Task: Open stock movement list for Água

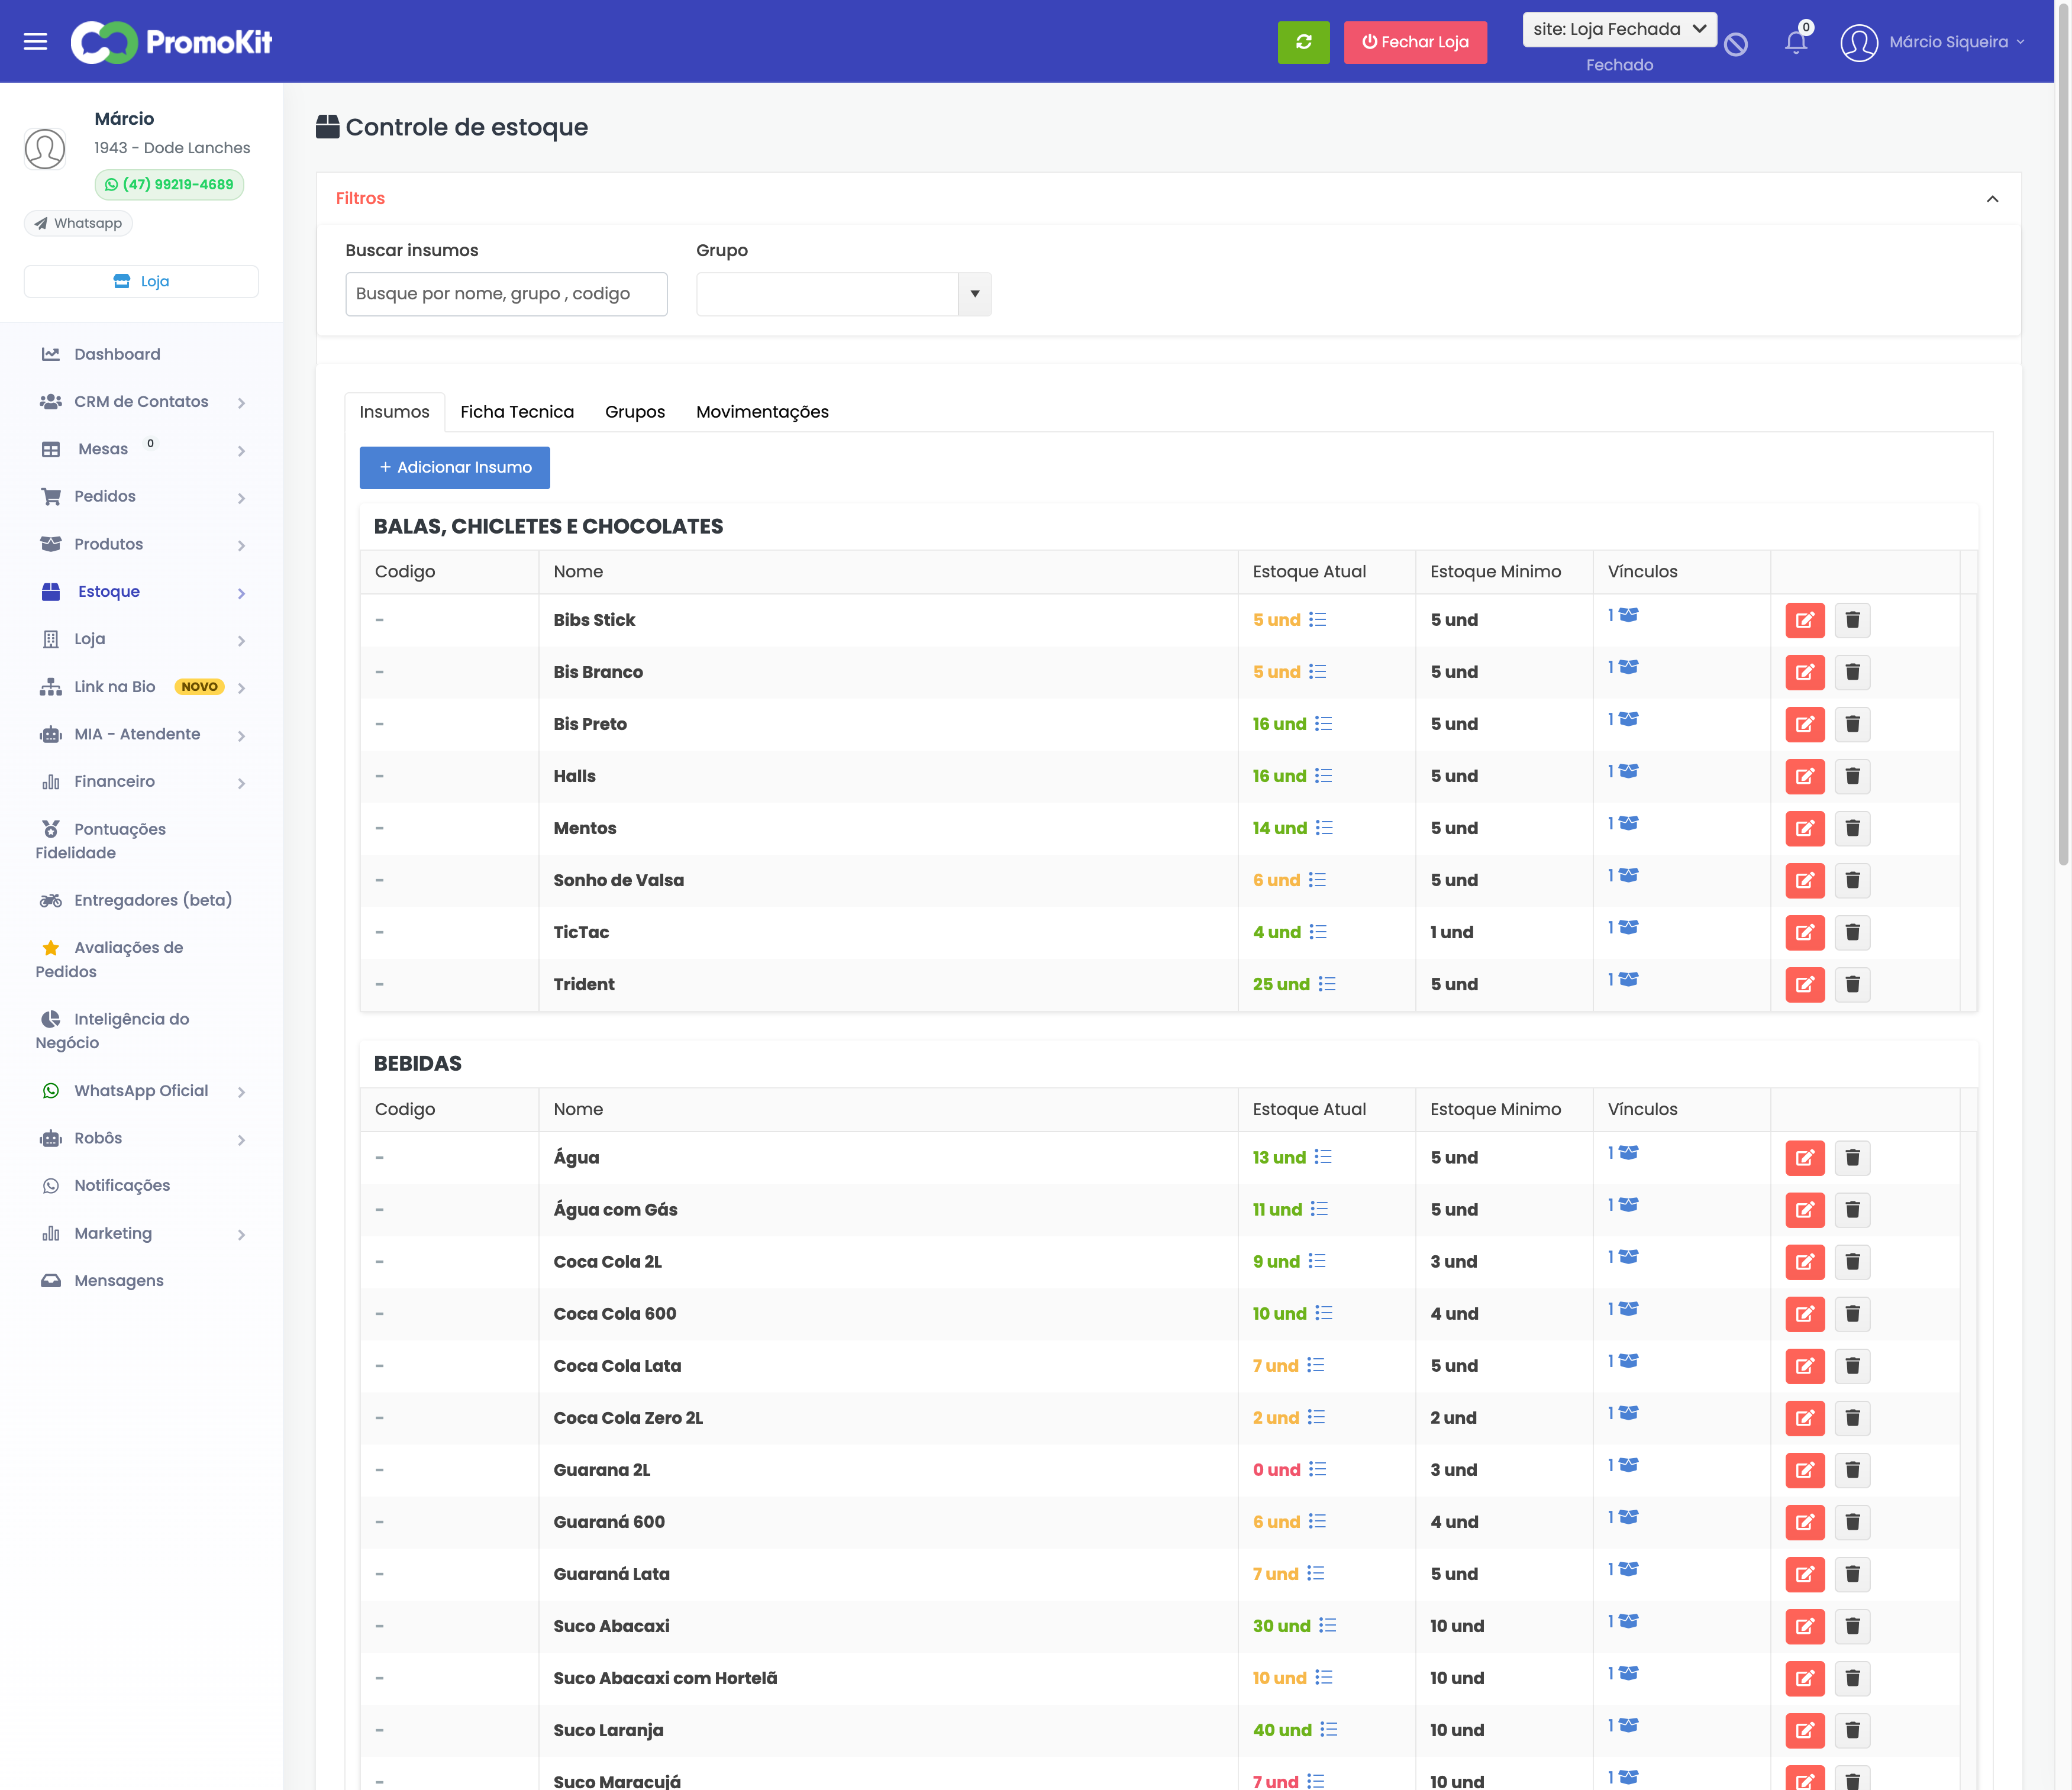Action: 1323,1157
